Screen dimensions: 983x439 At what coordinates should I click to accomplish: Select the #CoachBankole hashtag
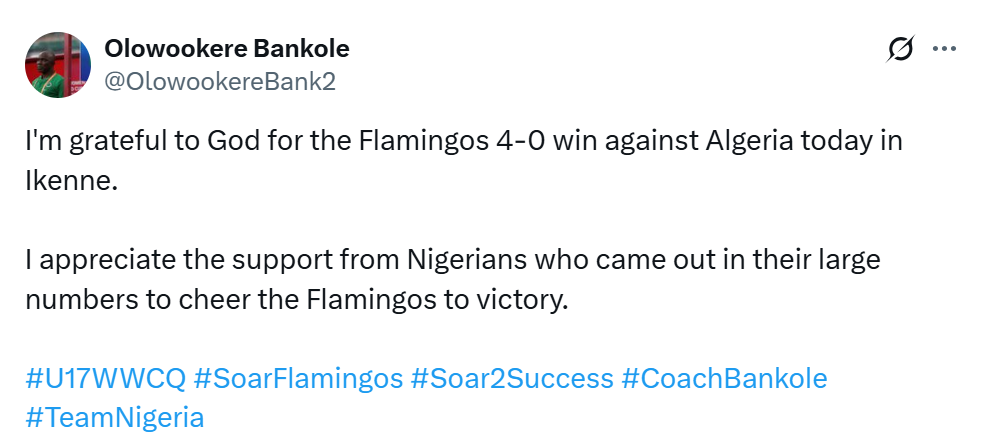click(x=724, y=379)
